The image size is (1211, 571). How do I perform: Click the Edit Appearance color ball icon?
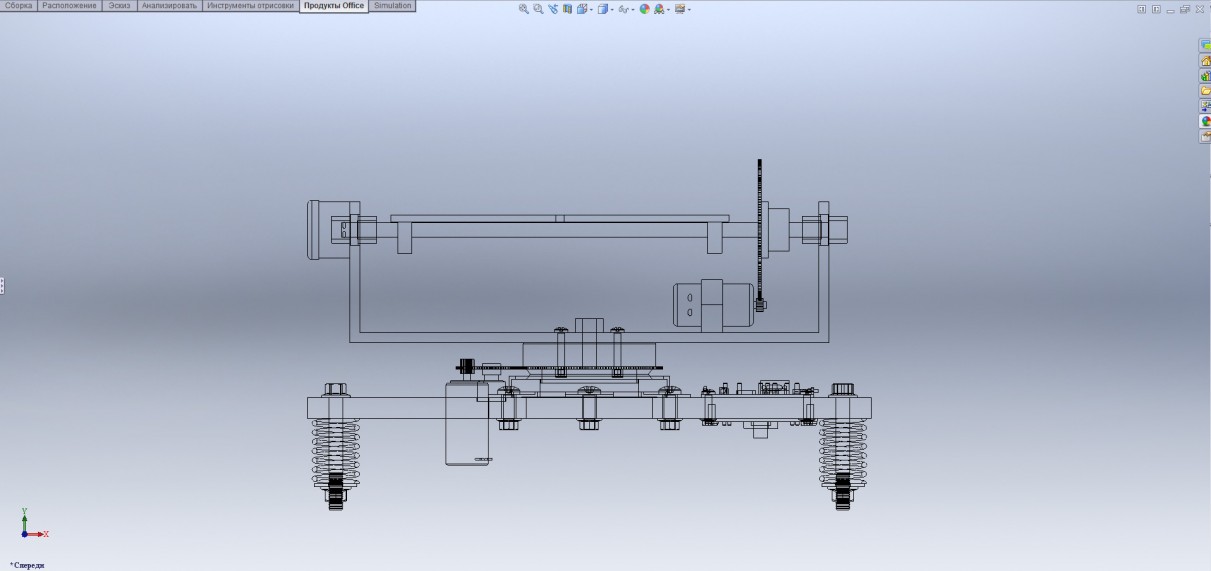click(645, 9)
